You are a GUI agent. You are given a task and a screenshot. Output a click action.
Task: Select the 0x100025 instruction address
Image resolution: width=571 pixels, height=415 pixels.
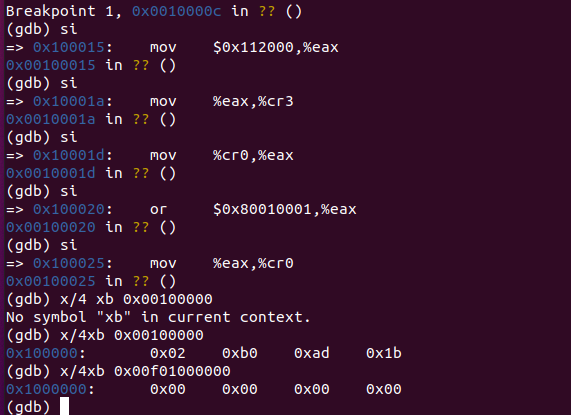point(68,263)
